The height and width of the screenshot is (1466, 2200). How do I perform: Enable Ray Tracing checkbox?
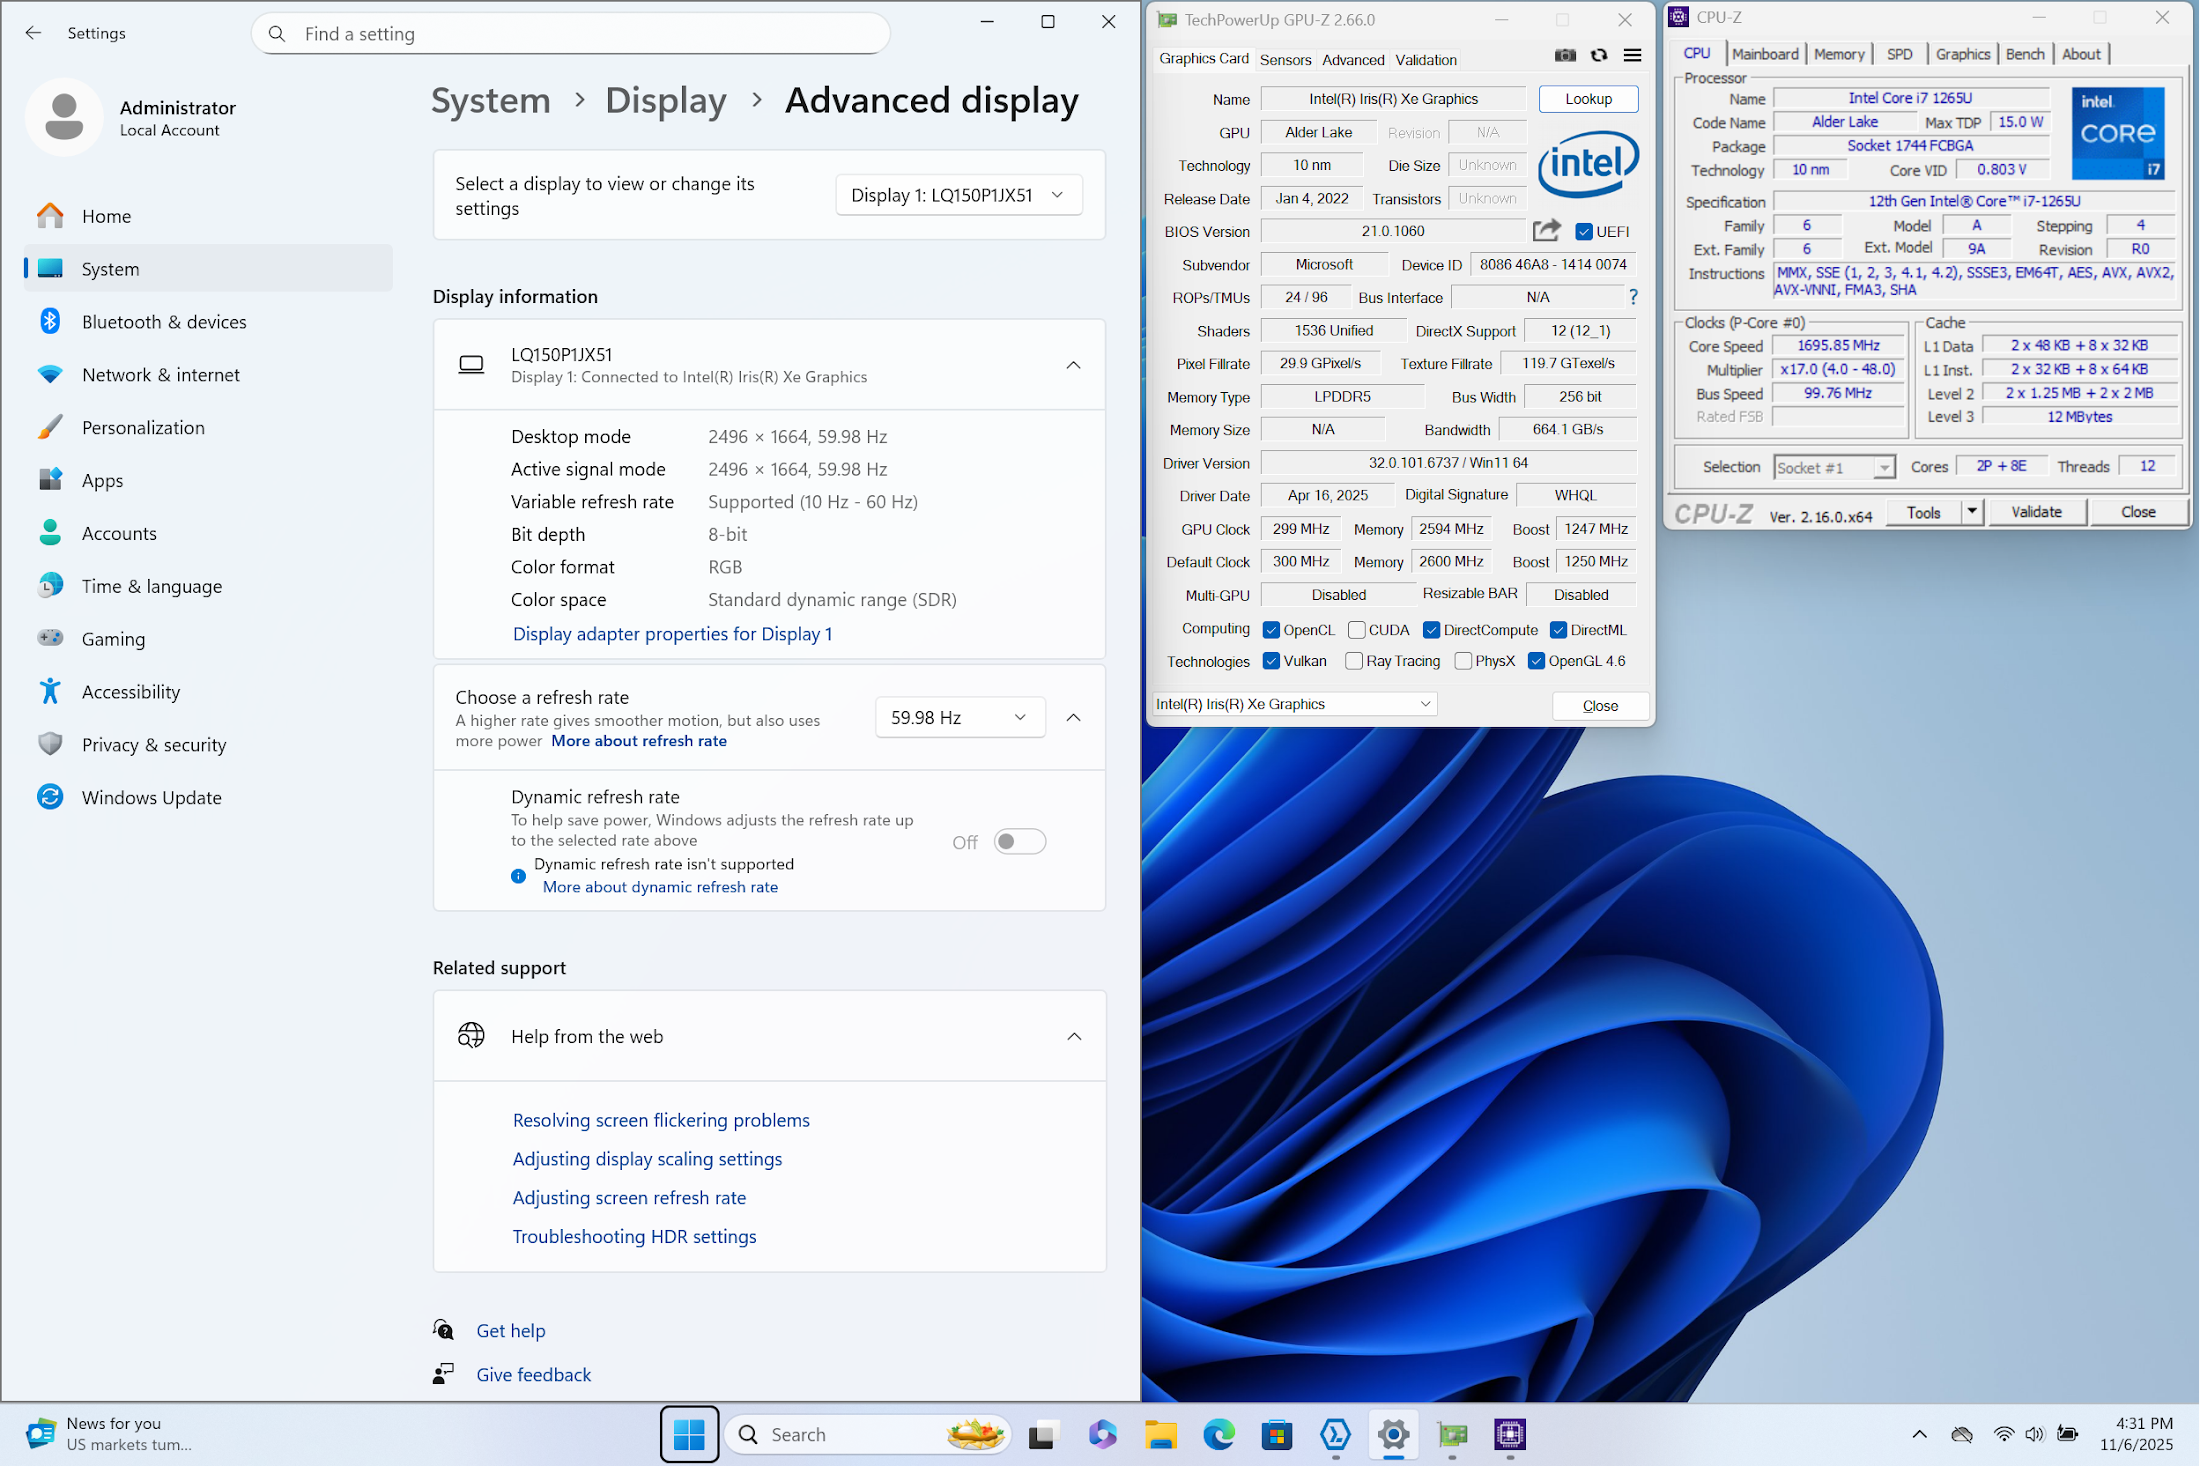click(x=1354, y=661)
